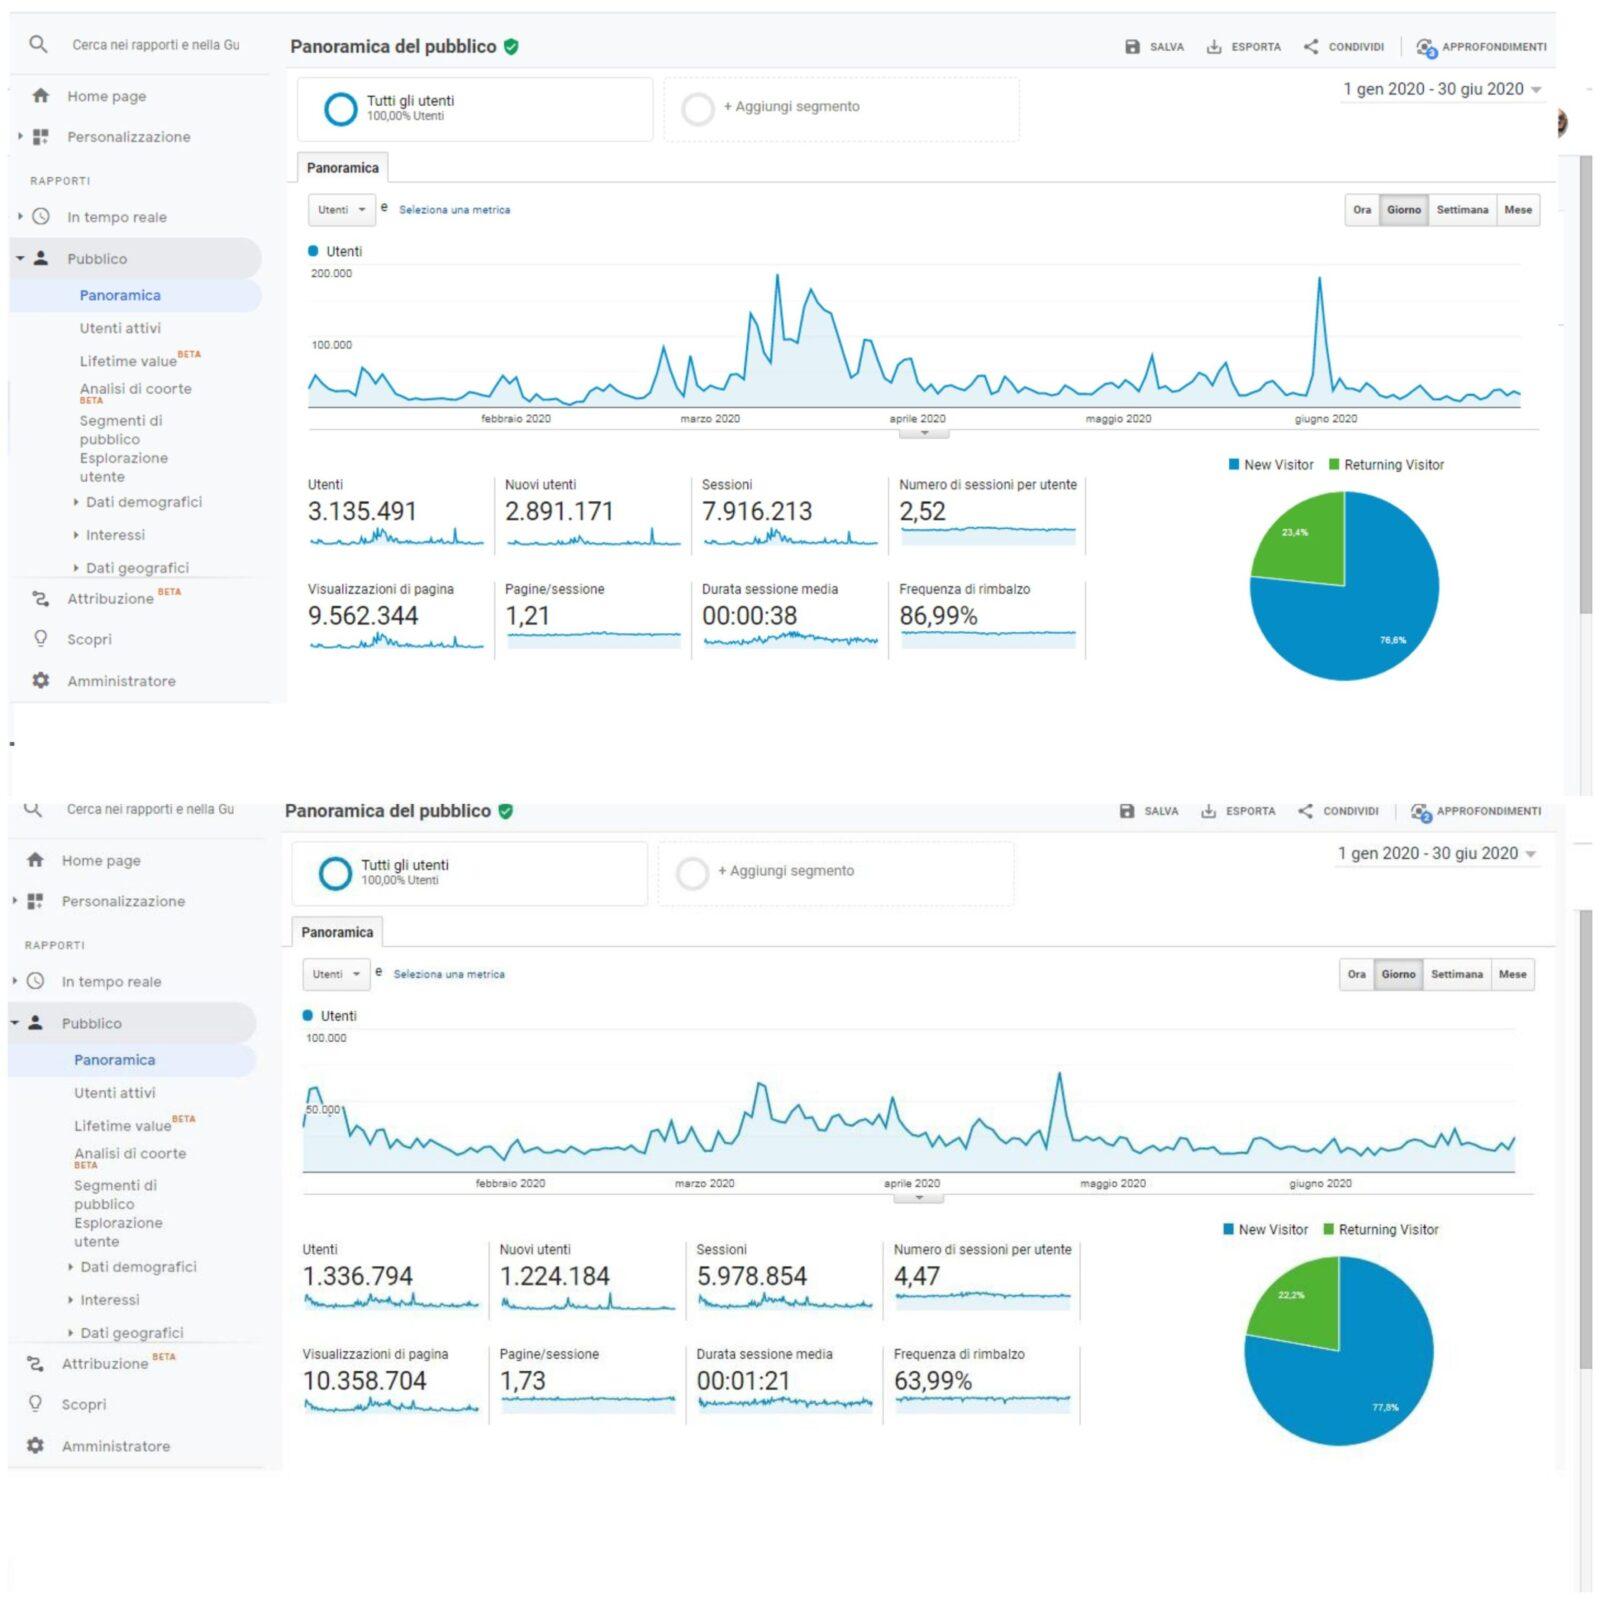This screenshot has height=1600, width=1600.
Task: Open Approfondimenti insights icon in the lower report
Action: pyautogui.click(x=1421, y=812)
